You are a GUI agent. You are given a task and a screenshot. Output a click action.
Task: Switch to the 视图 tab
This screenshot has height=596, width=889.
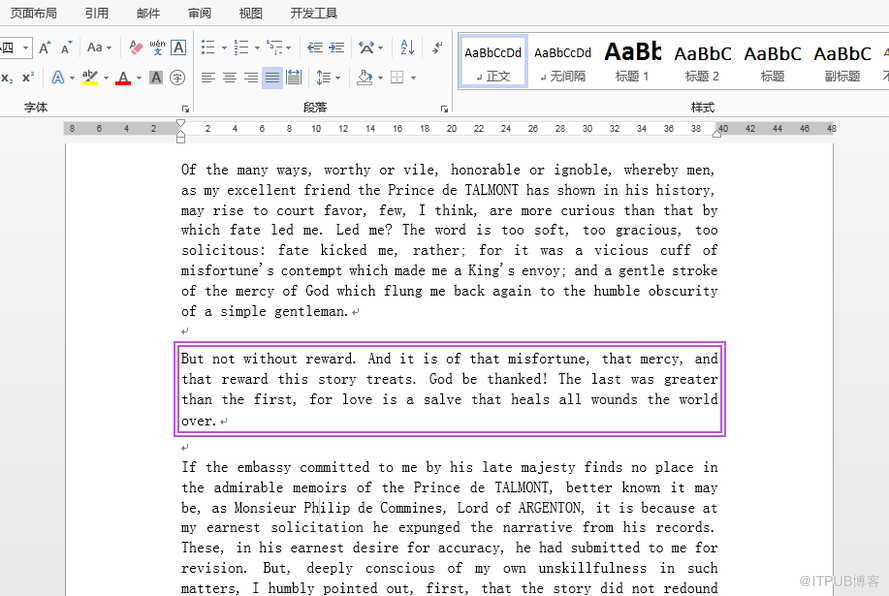(x=251, y=13)
